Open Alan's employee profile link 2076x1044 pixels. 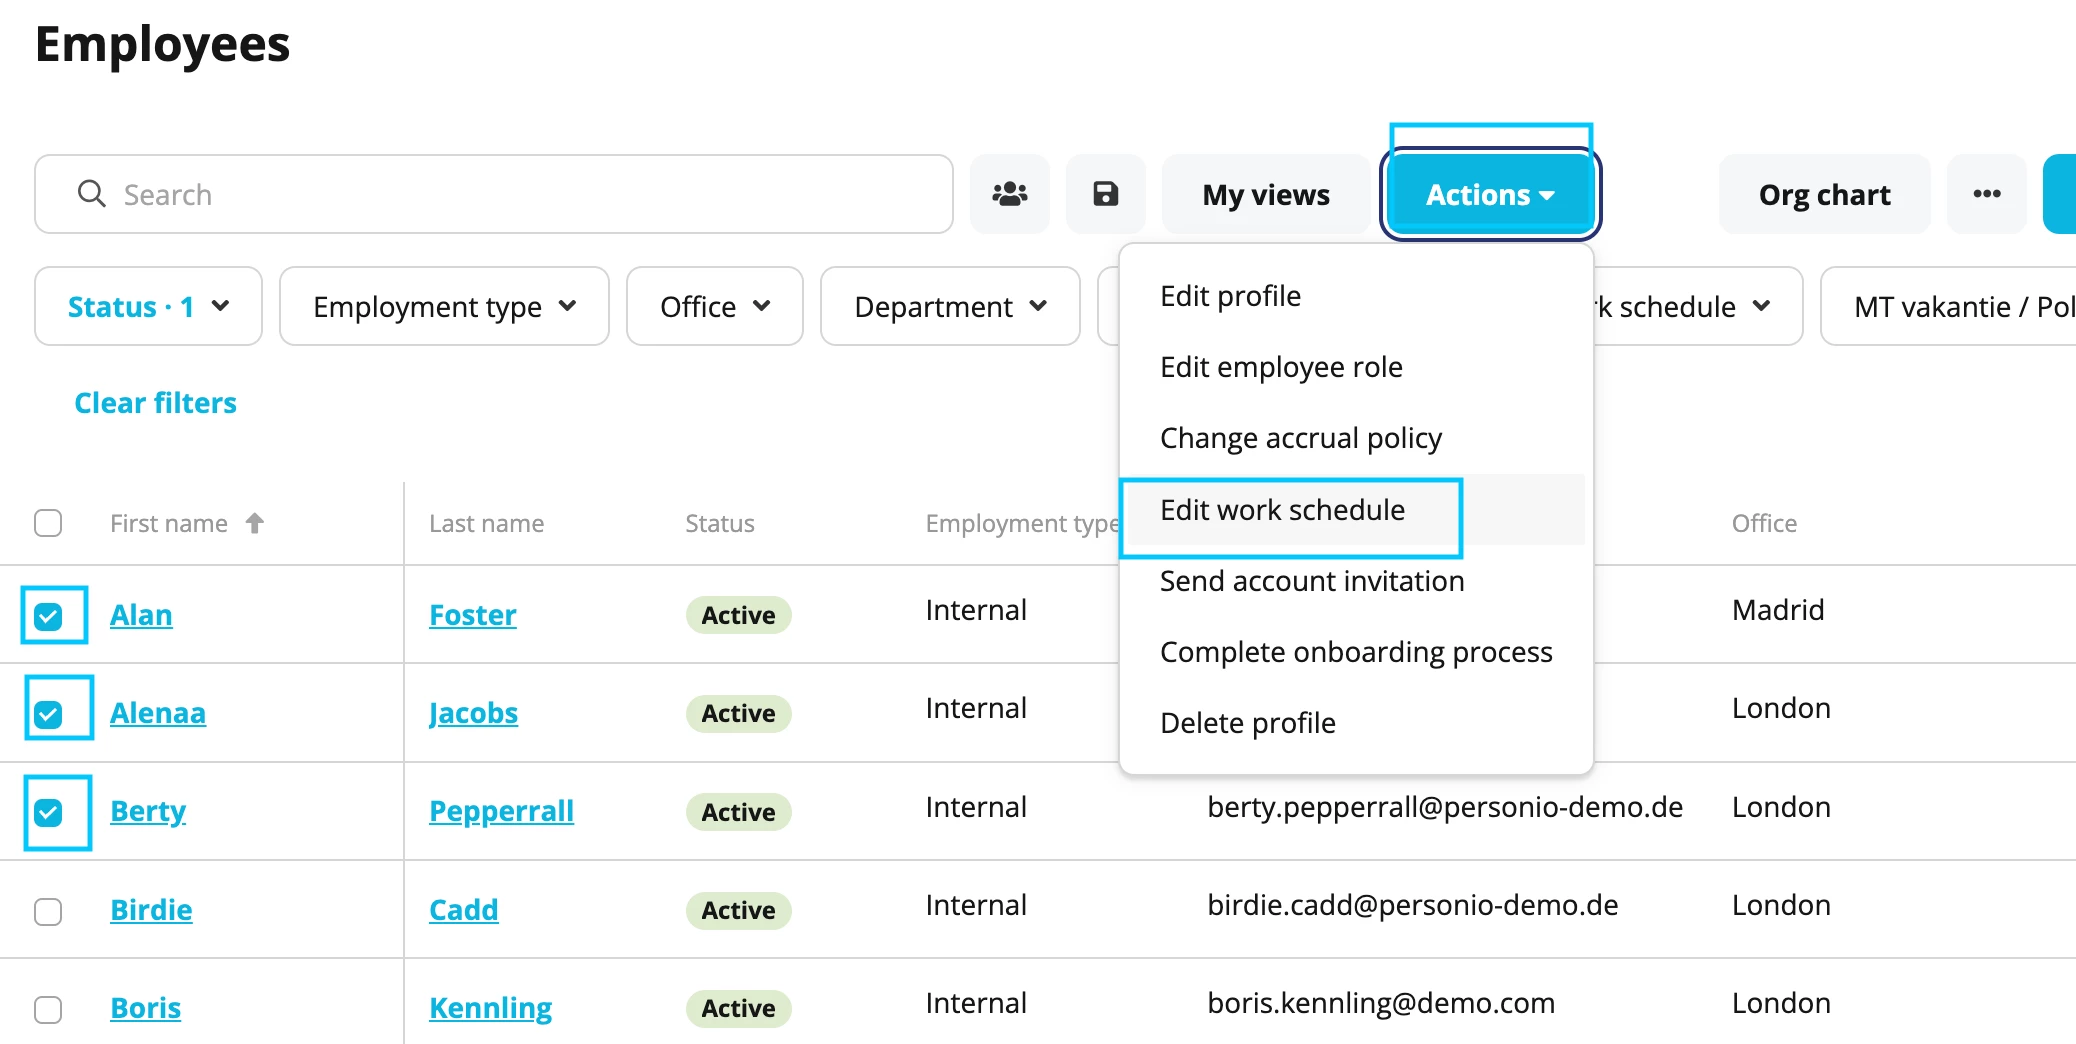[x=141, y=615]
